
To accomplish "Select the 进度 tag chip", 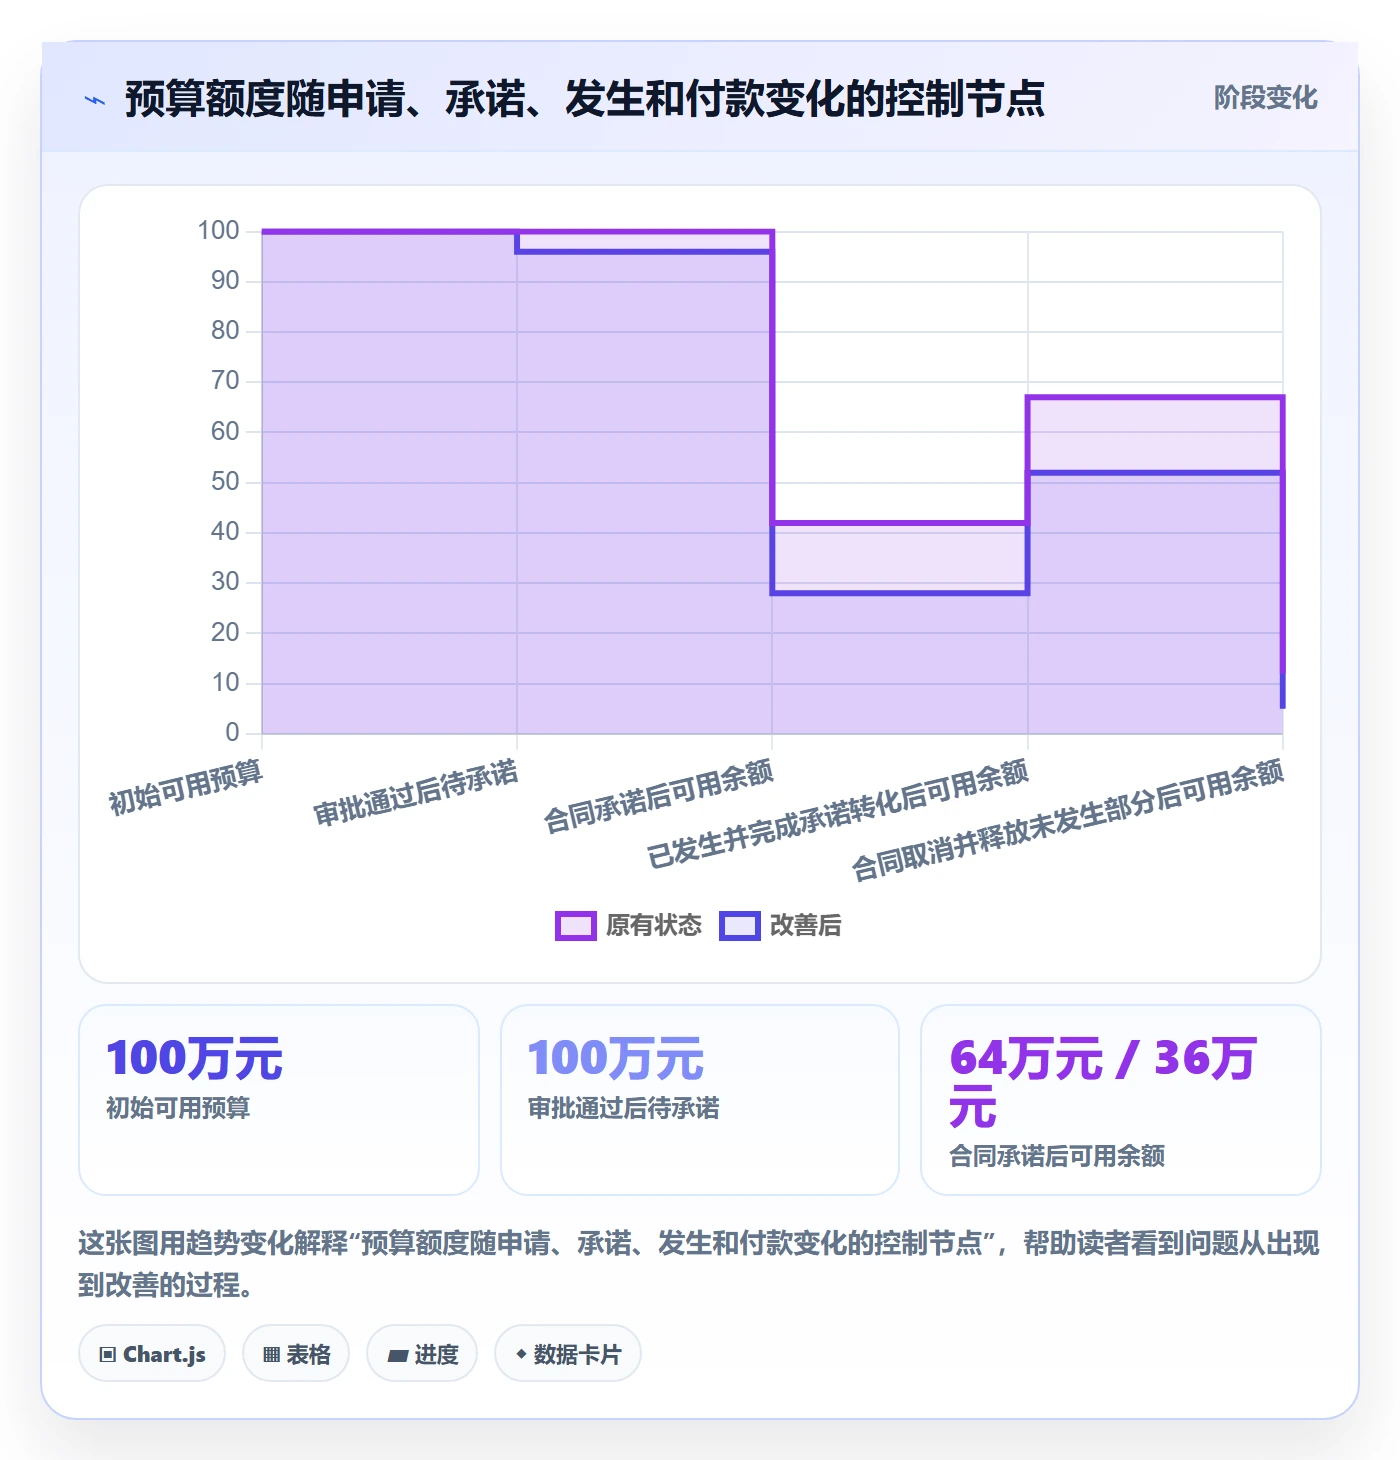I will point(422,1354).
